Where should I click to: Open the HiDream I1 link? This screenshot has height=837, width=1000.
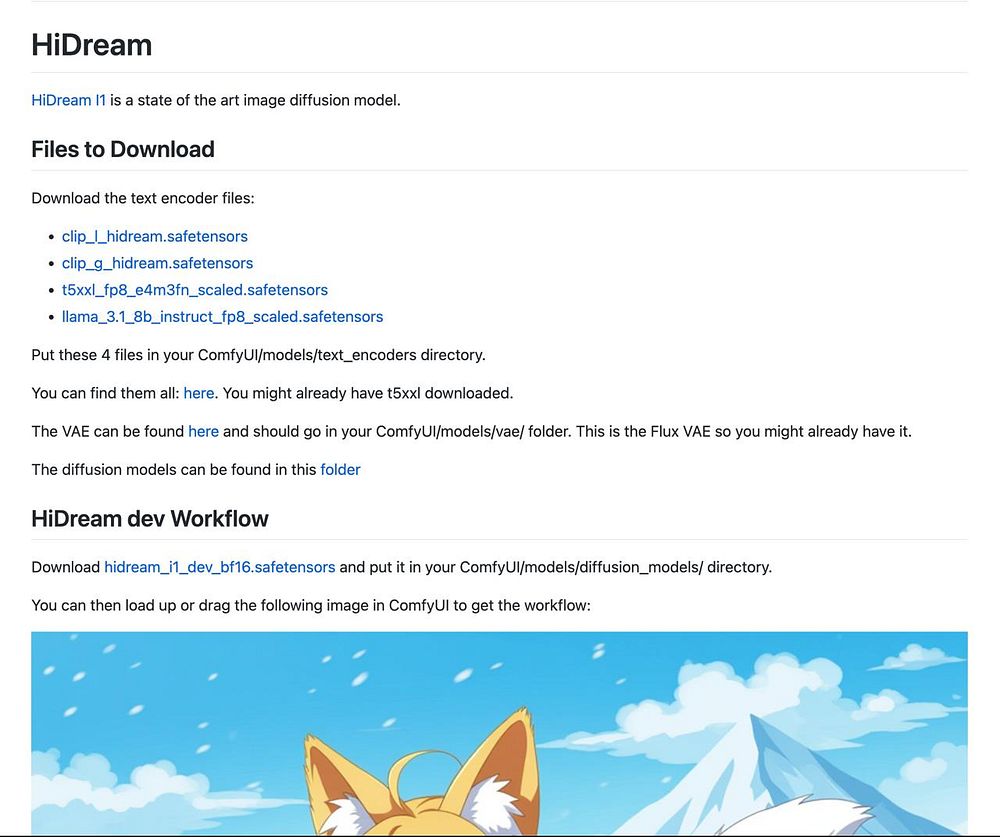point(68,100)
